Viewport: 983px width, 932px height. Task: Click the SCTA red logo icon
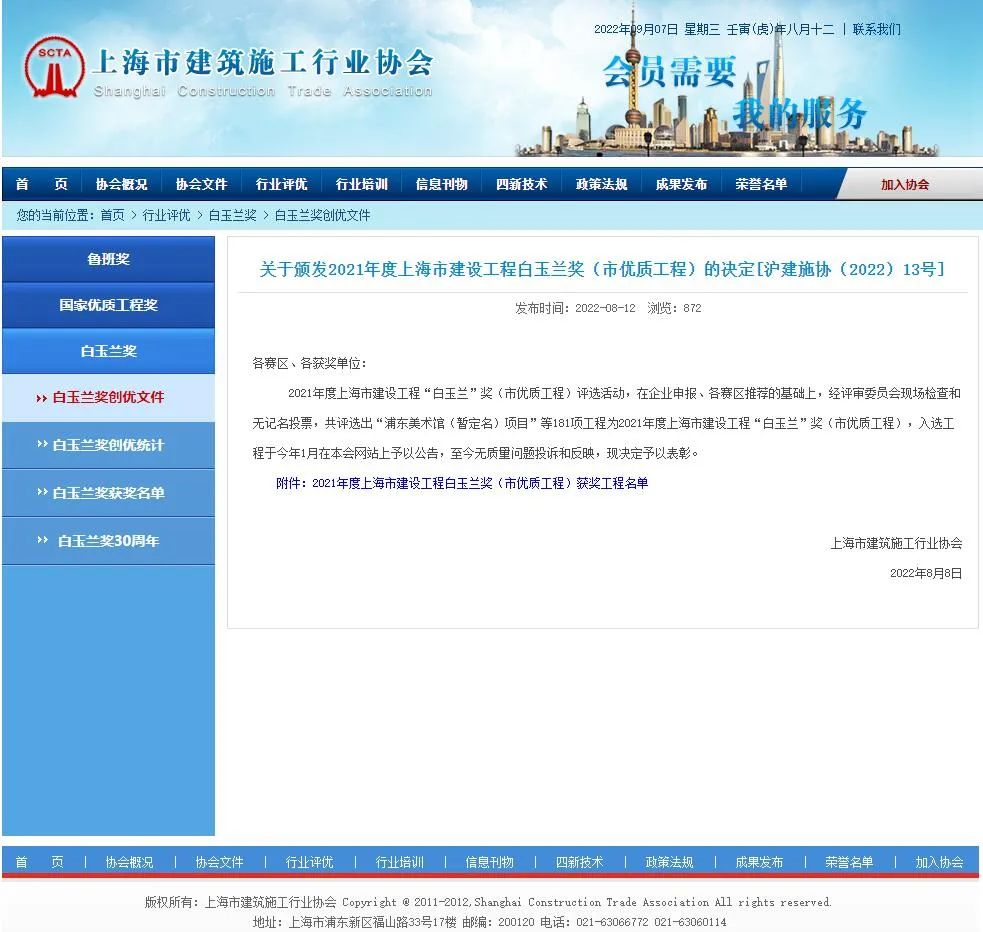[55, 67]
